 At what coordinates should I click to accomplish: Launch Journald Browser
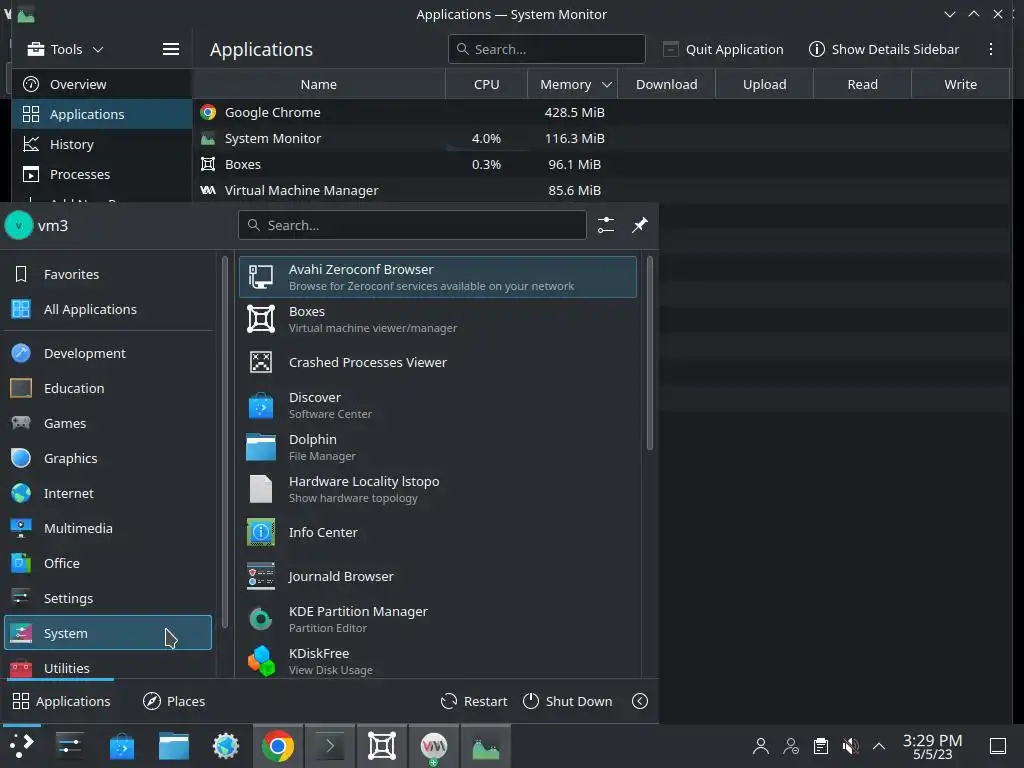pyautogui.click(x=438, y=576)
